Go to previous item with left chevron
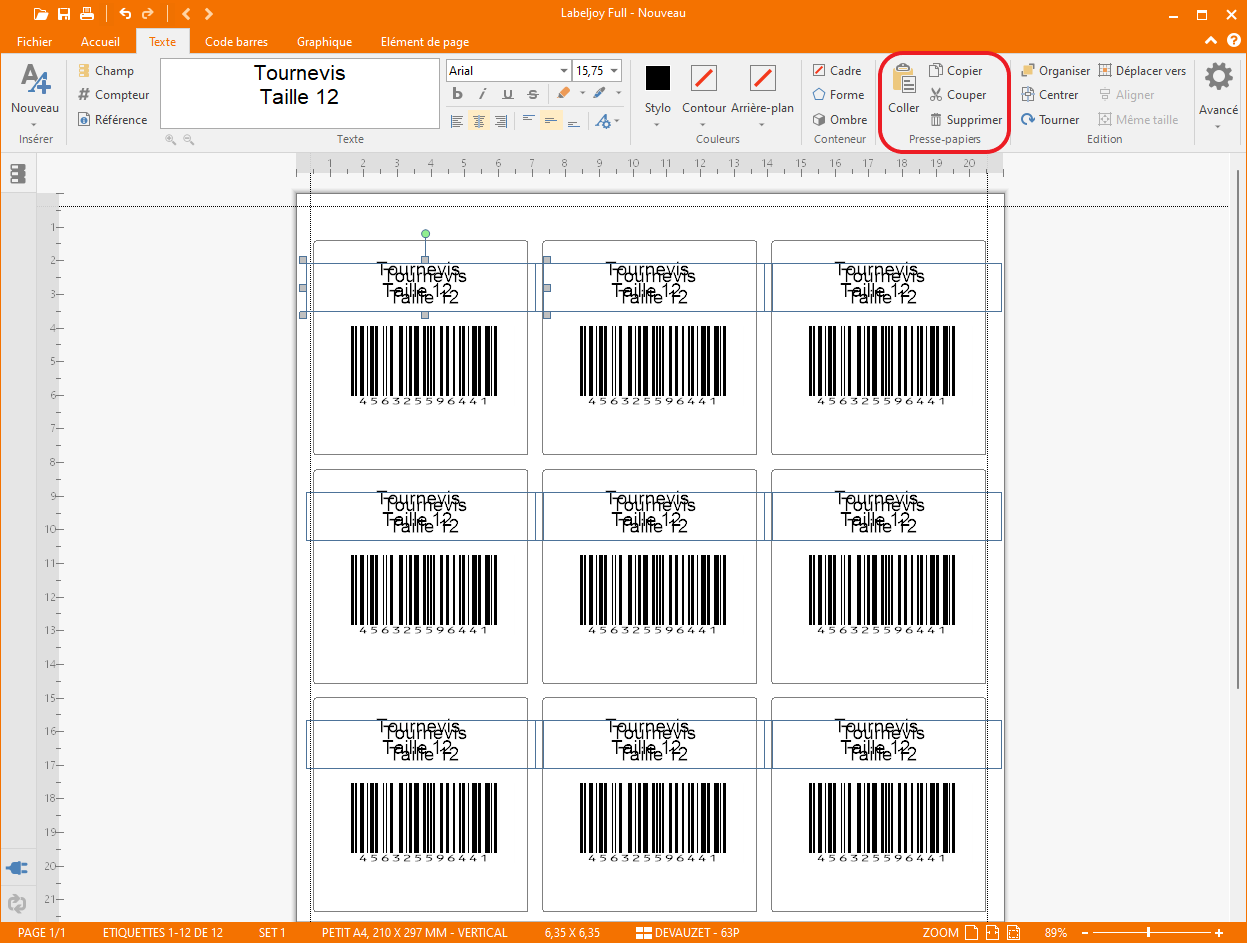 [x=186, y=14]
